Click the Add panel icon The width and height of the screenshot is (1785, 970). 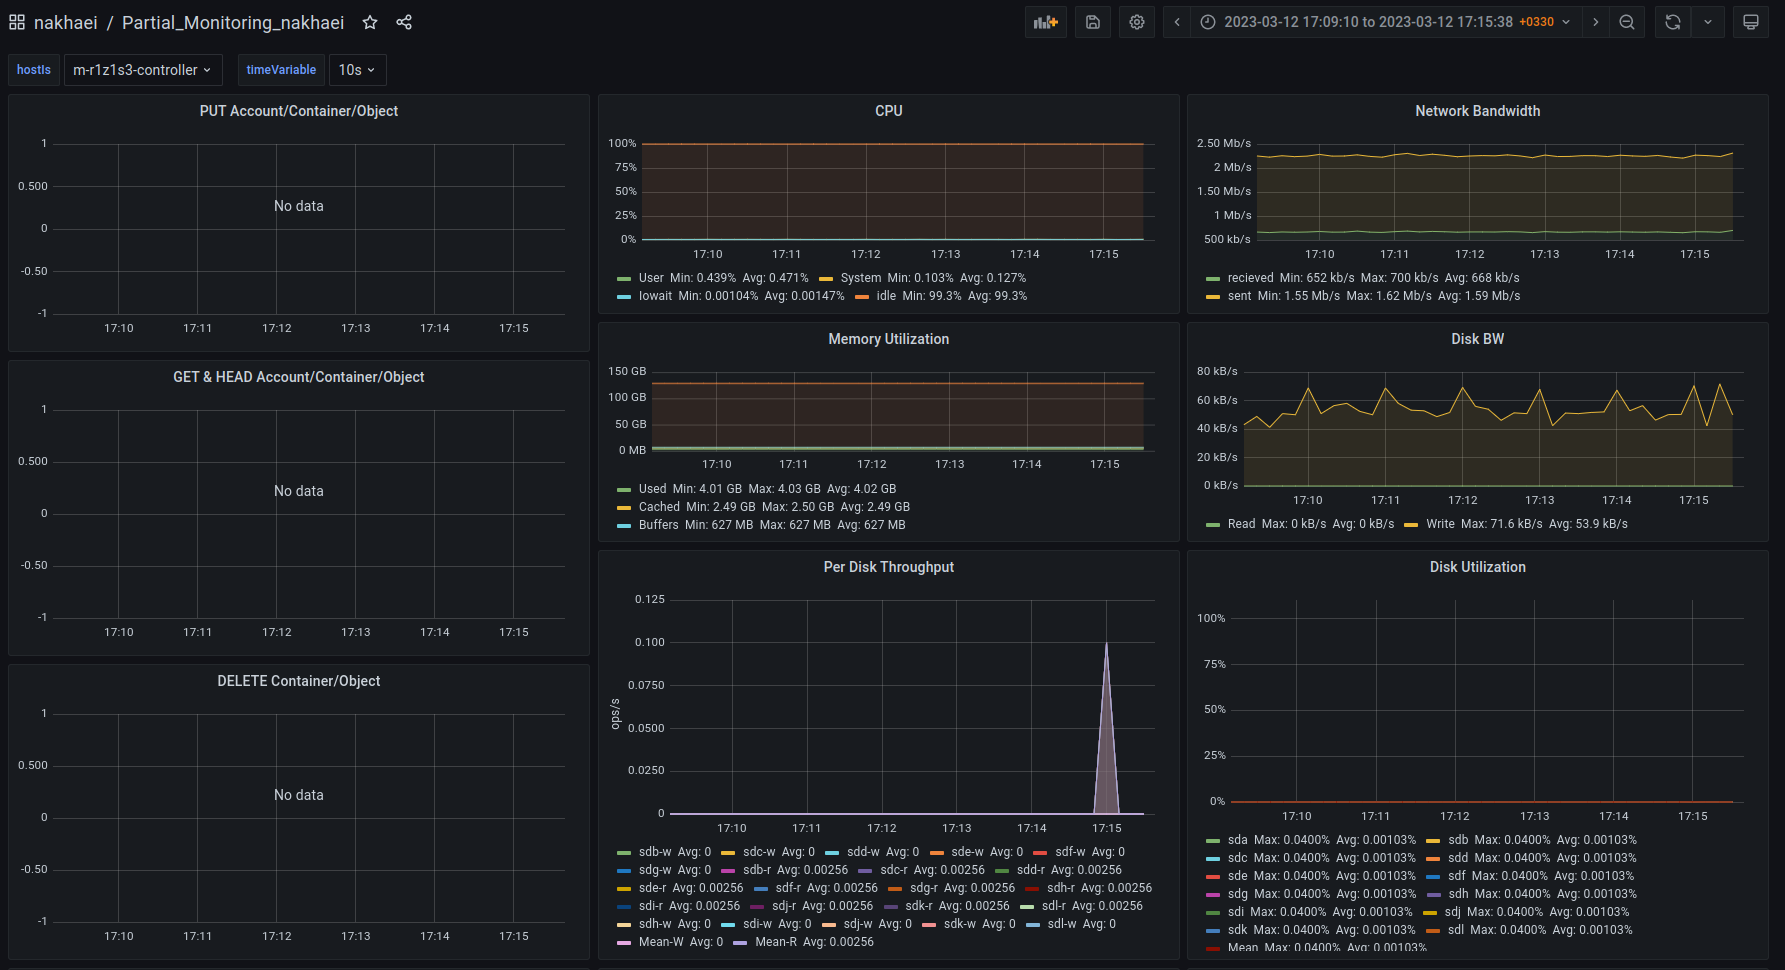(1045, 22)
